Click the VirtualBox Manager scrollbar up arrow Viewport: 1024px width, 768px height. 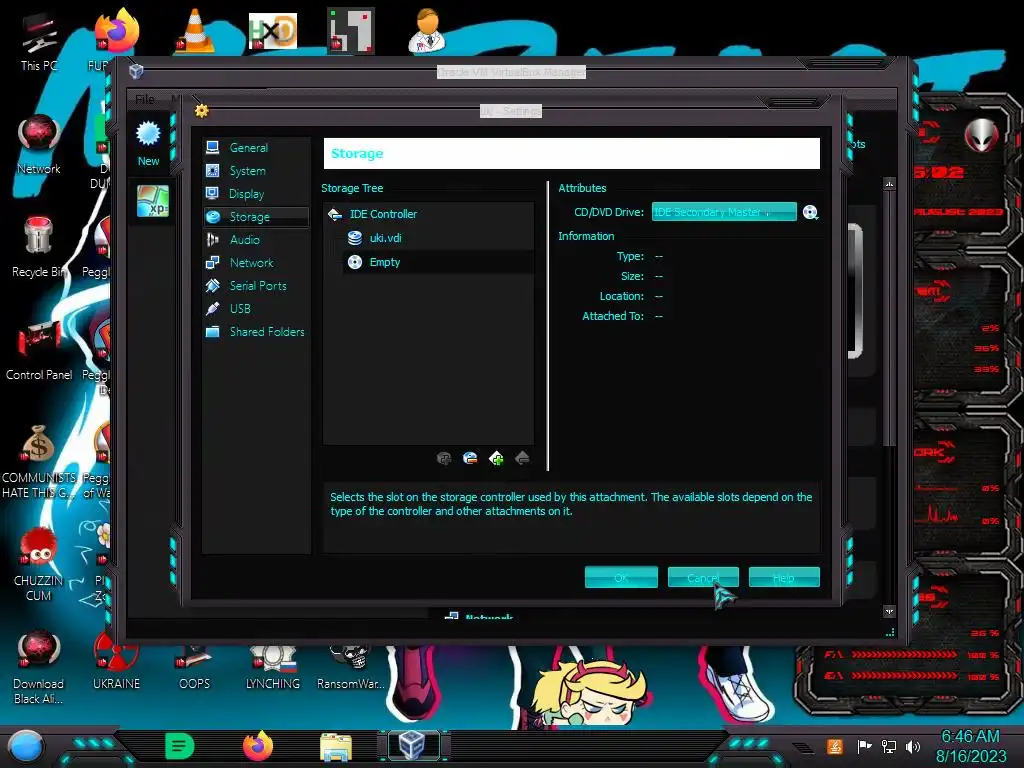[889, 185]
